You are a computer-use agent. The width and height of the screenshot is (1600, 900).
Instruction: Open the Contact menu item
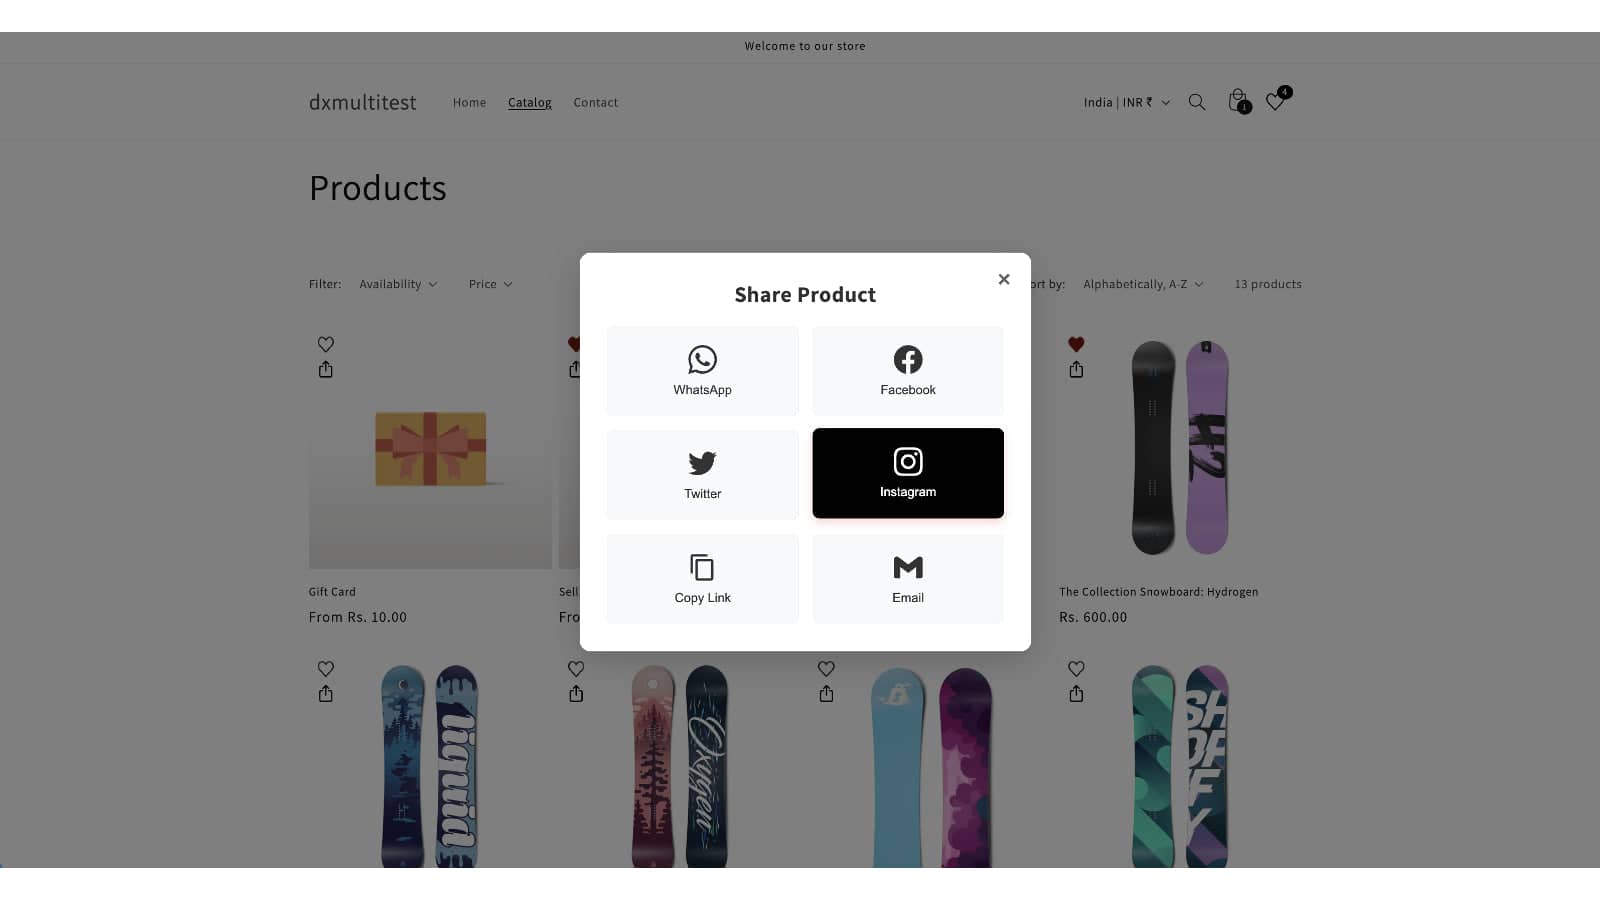point(596,102)
